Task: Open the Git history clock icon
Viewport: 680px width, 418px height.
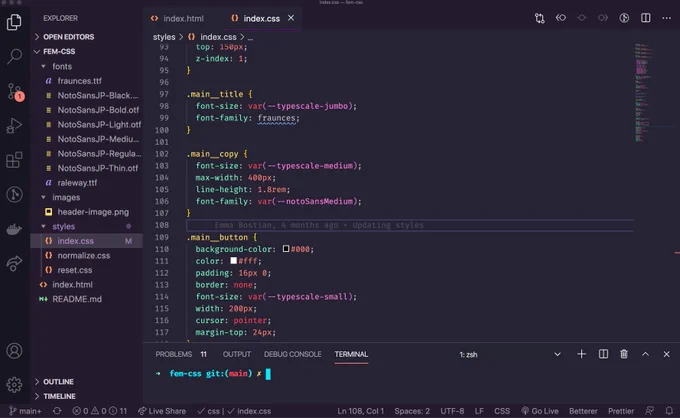Action: pyautogui.click(x=14, y=194)
